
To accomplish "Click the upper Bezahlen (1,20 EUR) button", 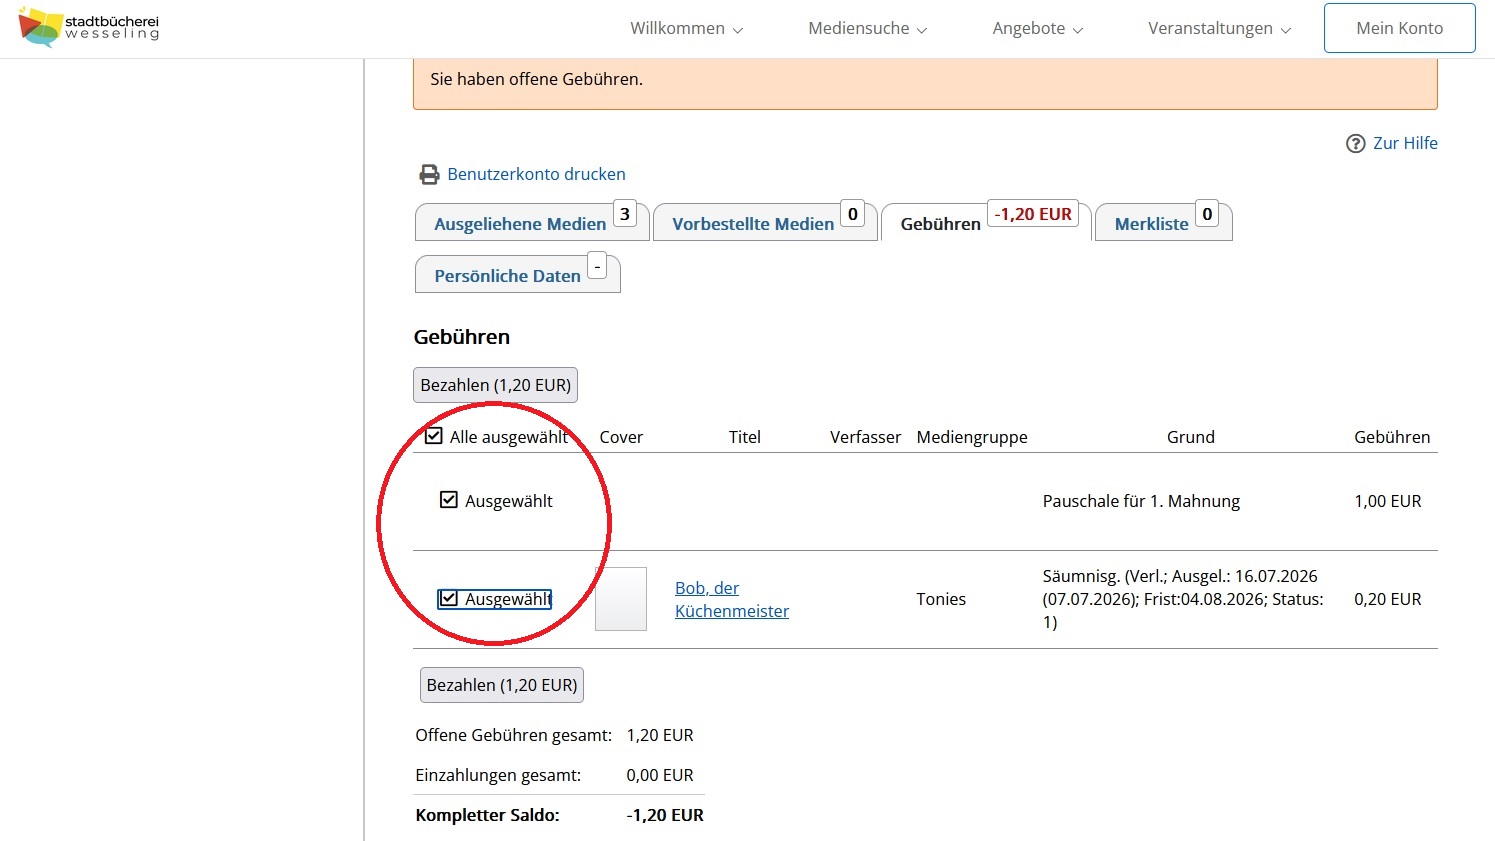I will tap(495, 385).
